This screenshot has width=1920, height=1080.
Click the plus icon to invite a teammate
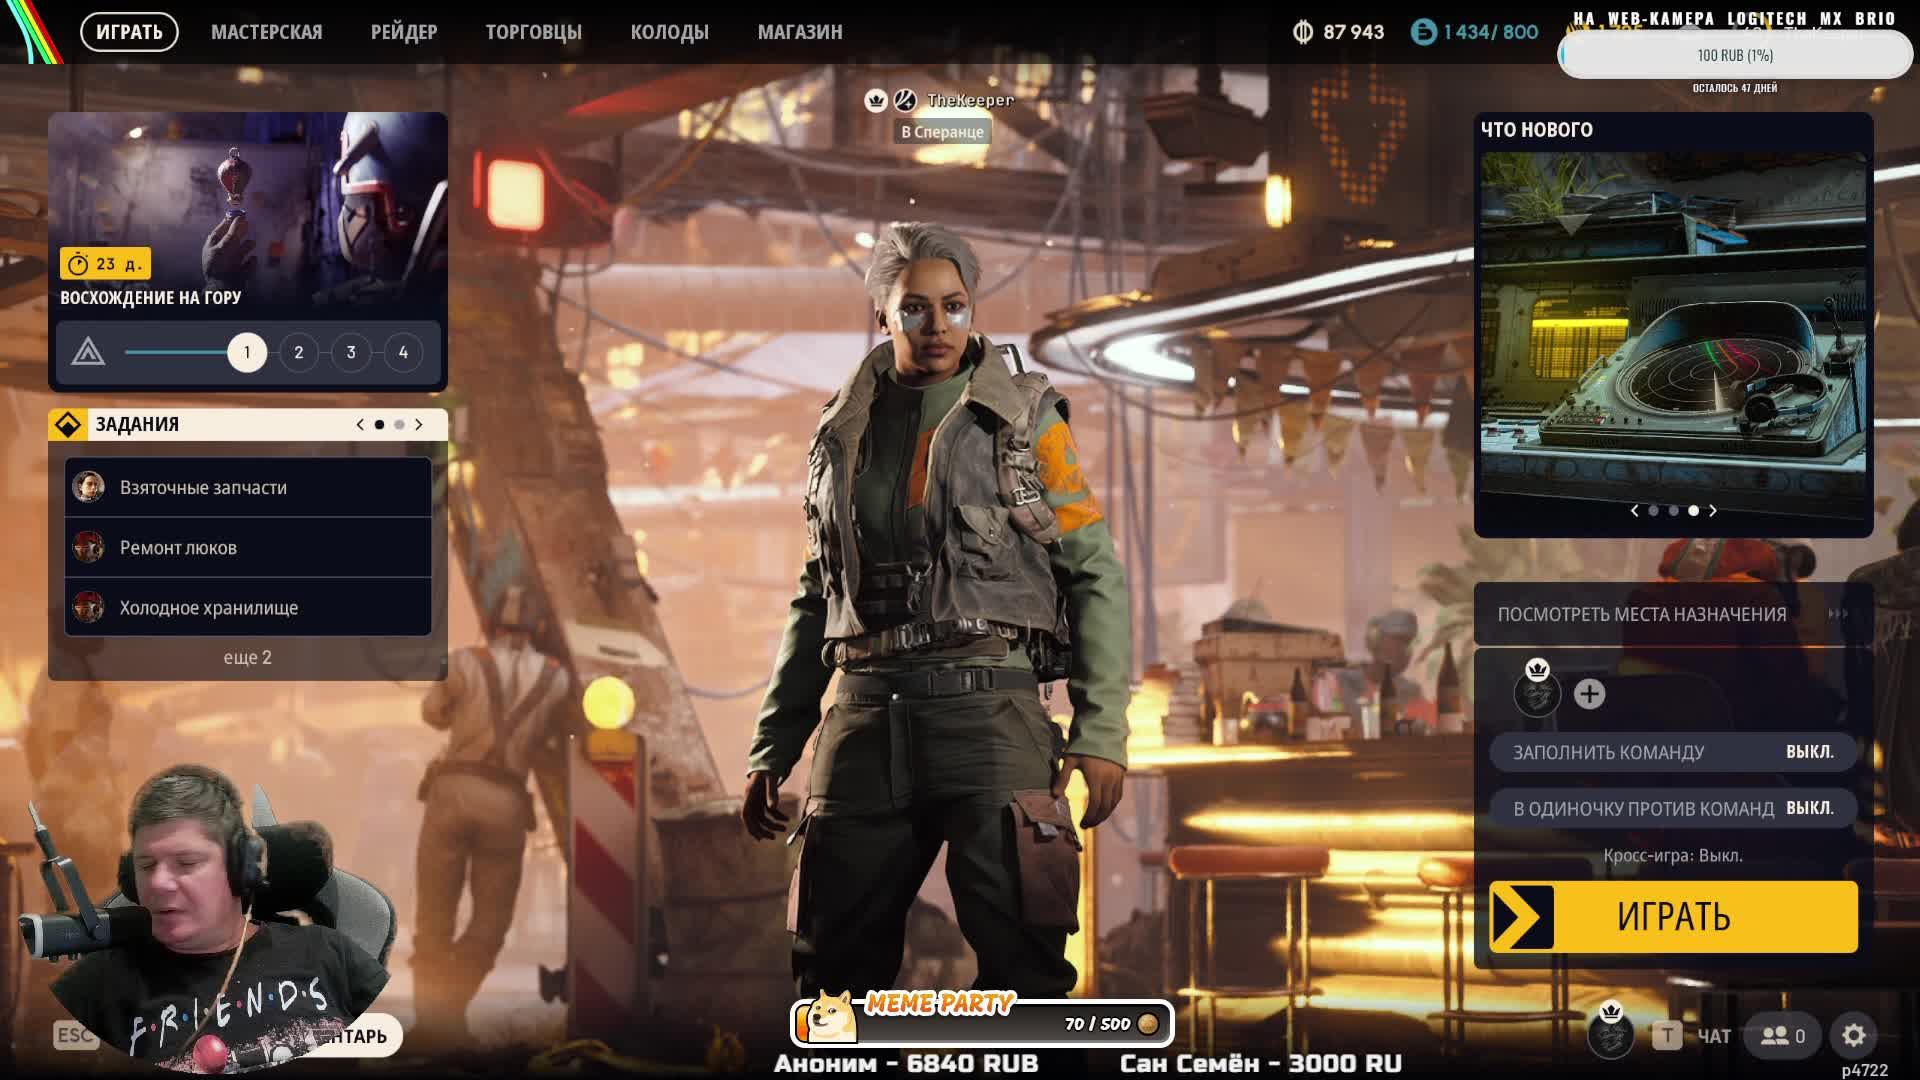coord(1589,694)
